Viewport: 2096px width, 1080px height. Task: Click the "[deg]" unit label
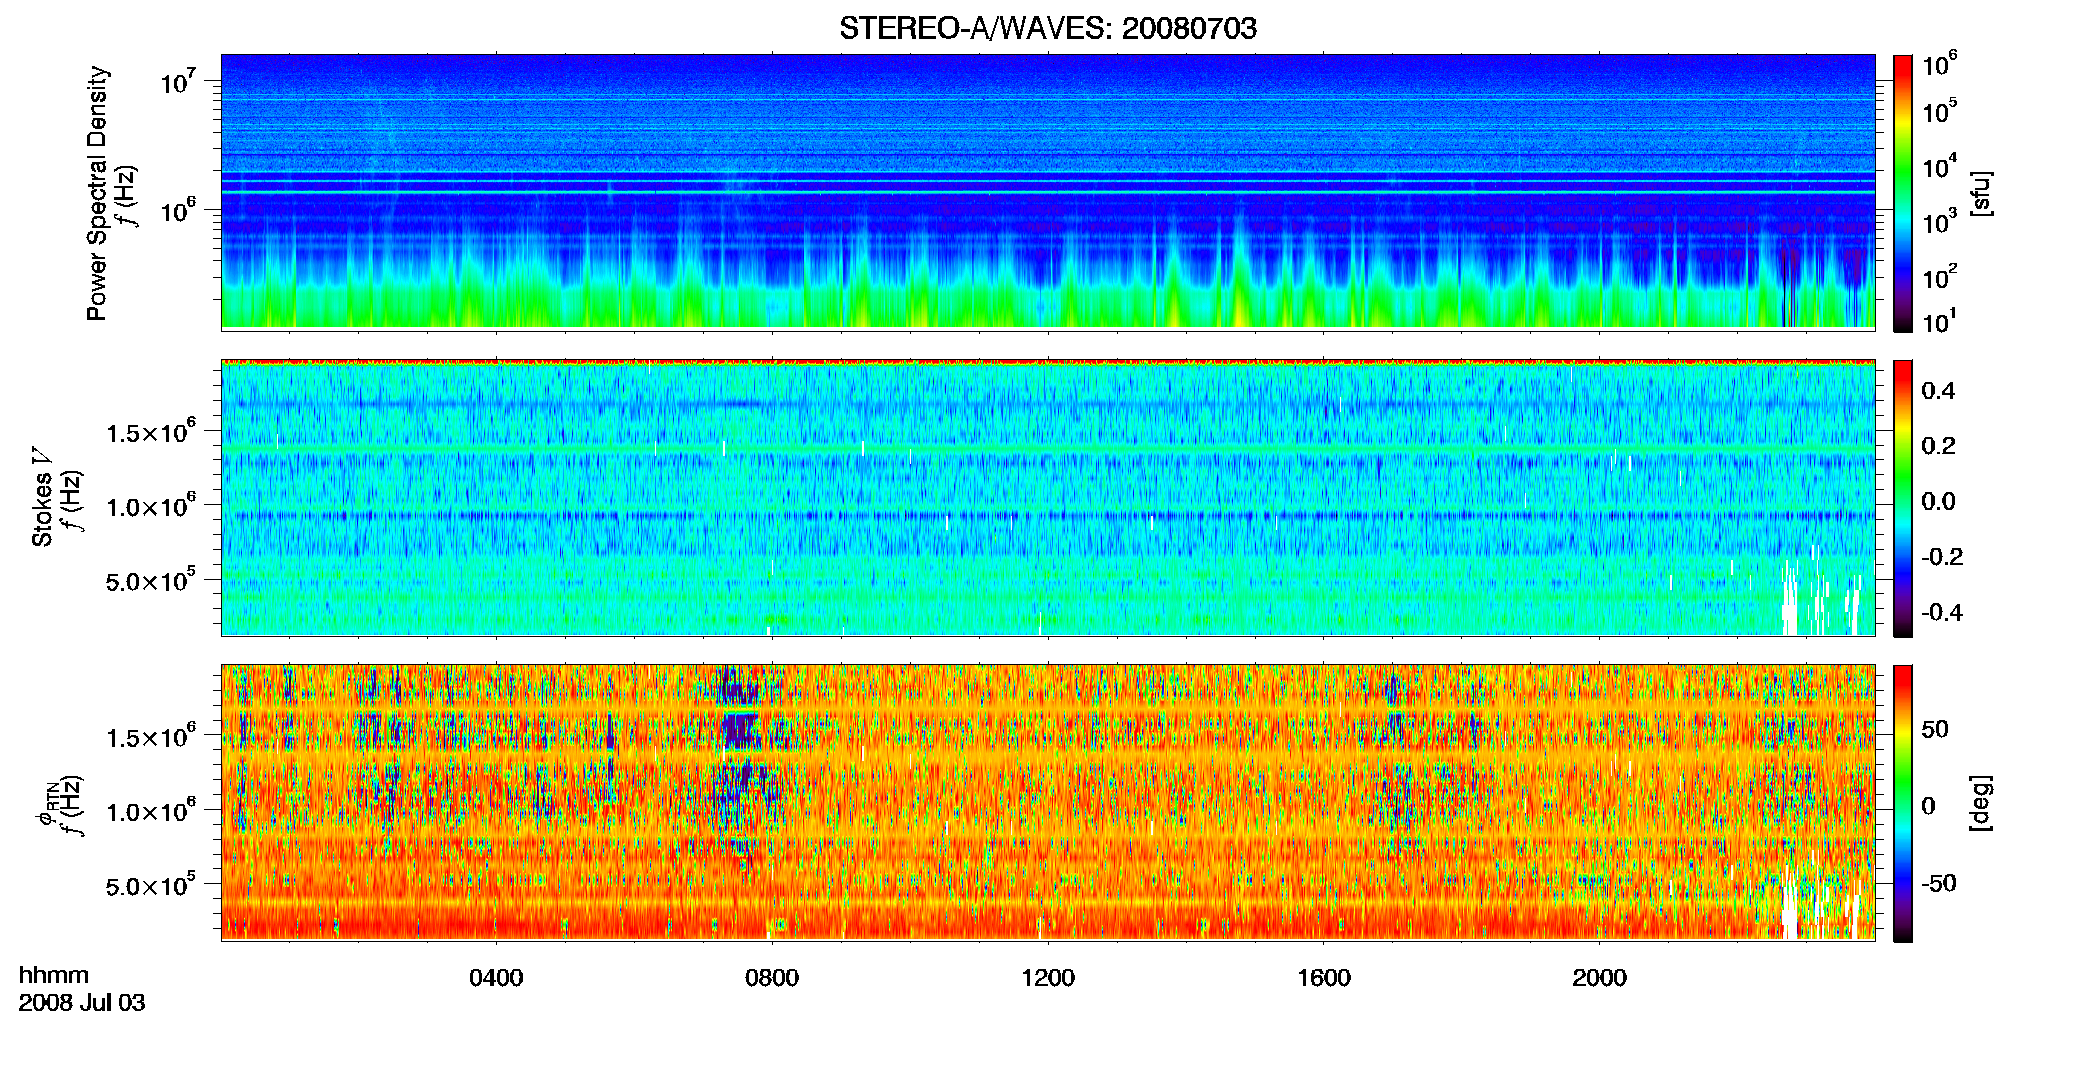(1981, 803)
